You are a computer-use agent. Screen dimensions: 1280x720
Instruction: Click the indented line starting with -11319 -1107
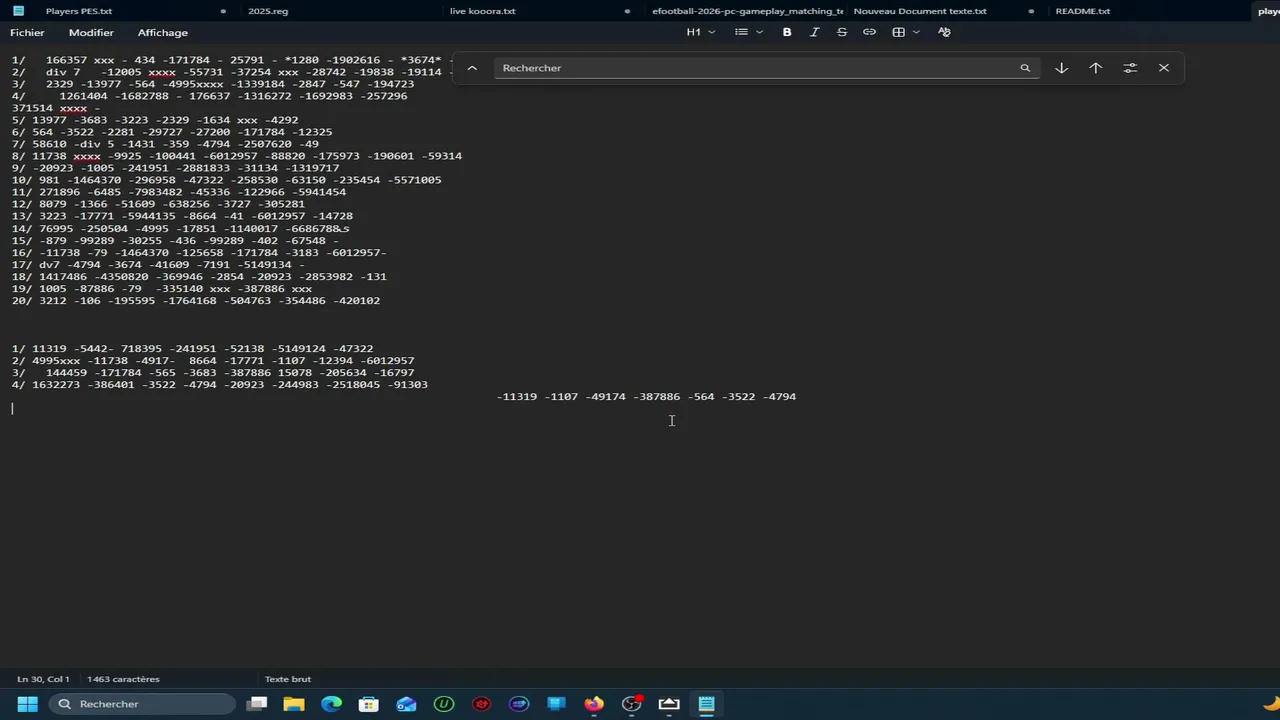click(647, 396)
